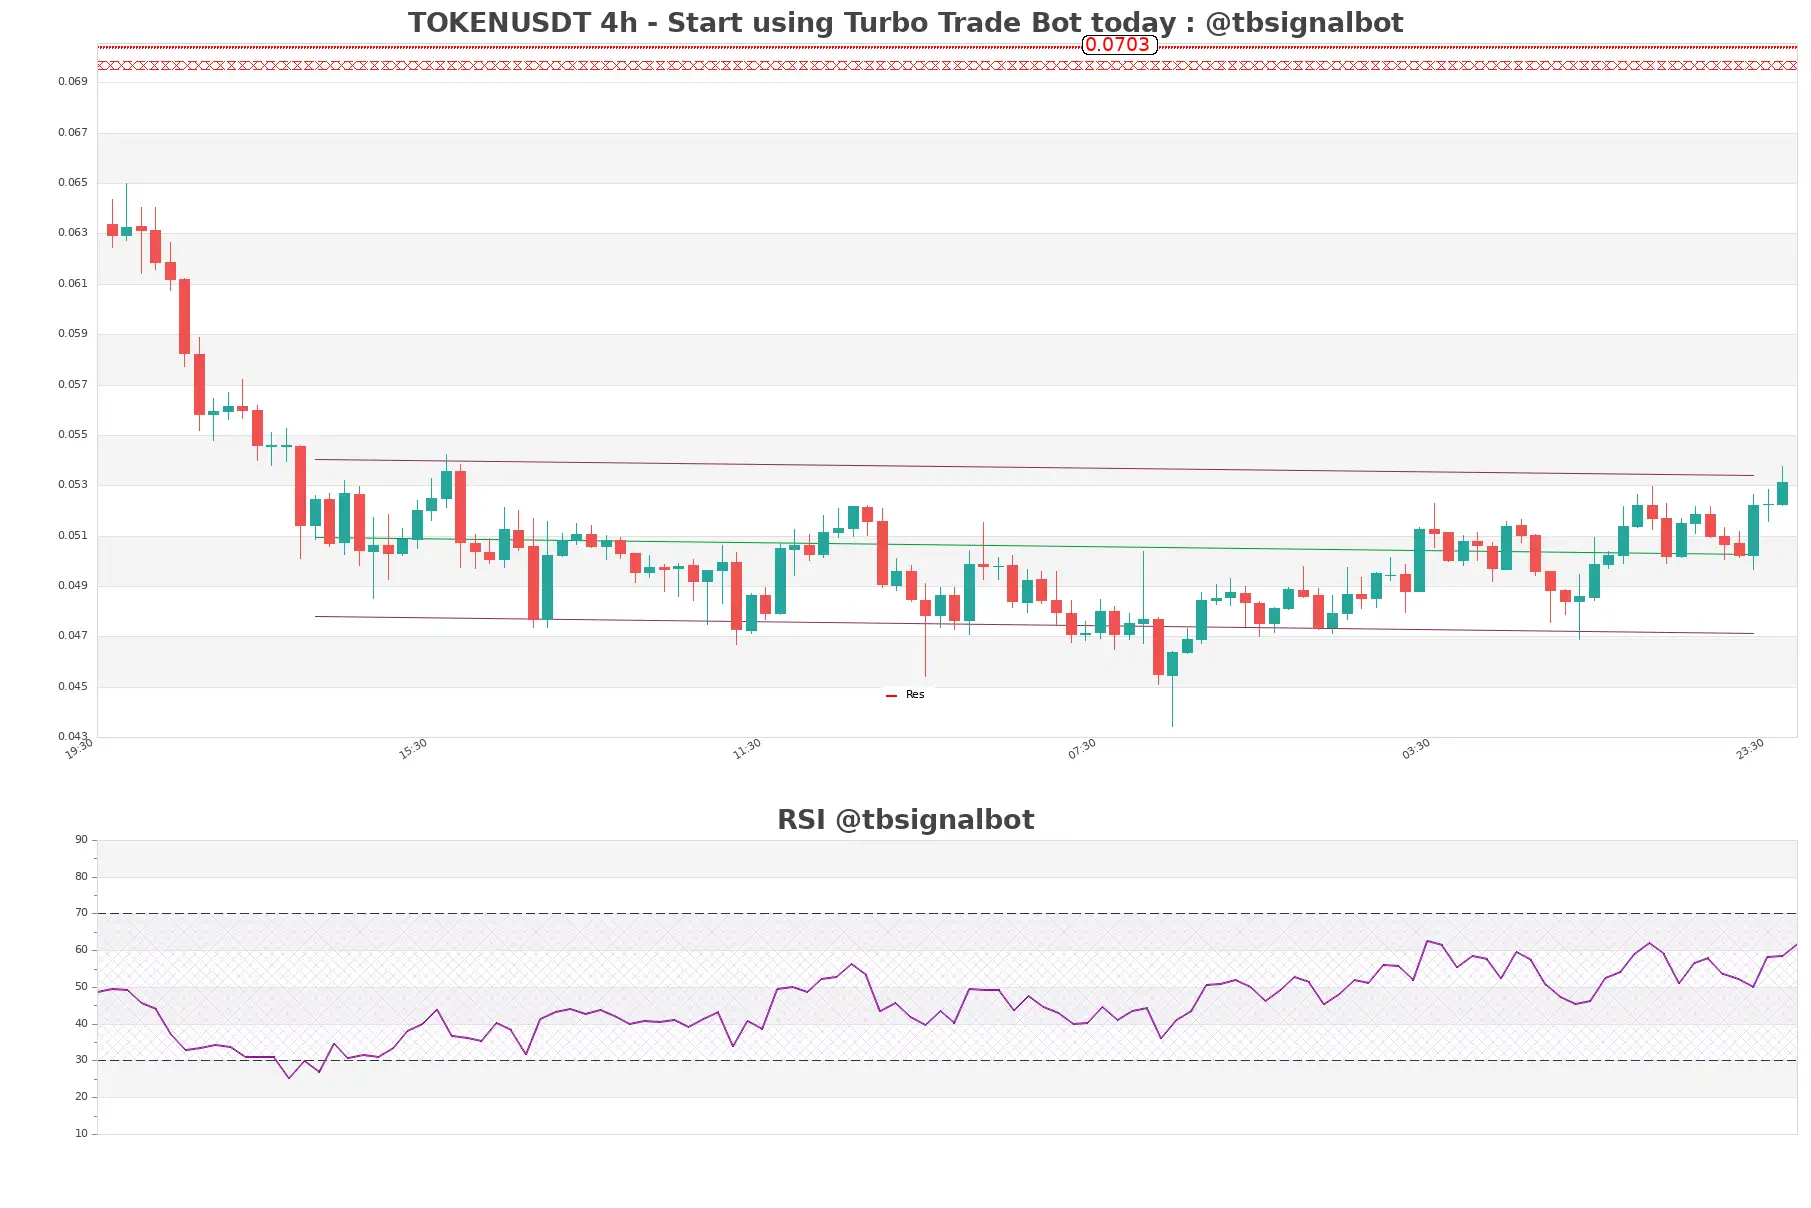This screenshot has height=1208, width=1811.
Task: Click the 07:30 time axis label
Action: [1082, 749]
